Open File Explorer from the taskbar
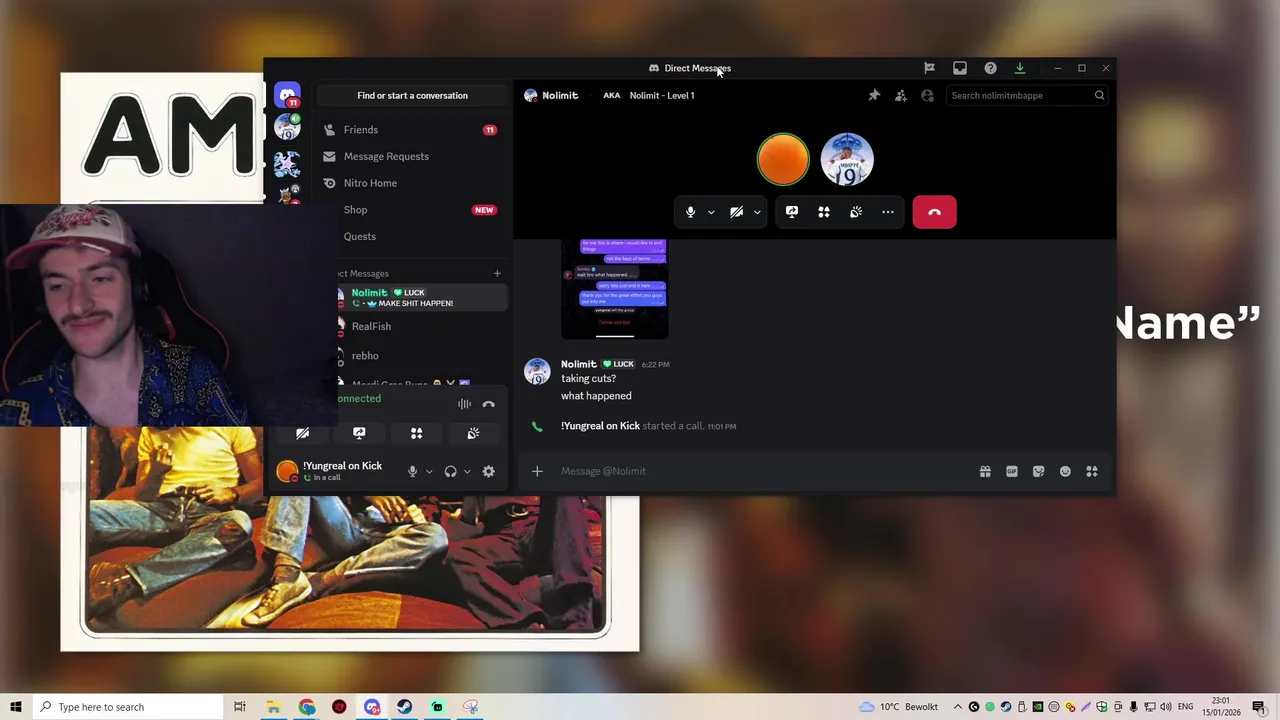This screenshot has height=720, width=1280. [273, 707]
